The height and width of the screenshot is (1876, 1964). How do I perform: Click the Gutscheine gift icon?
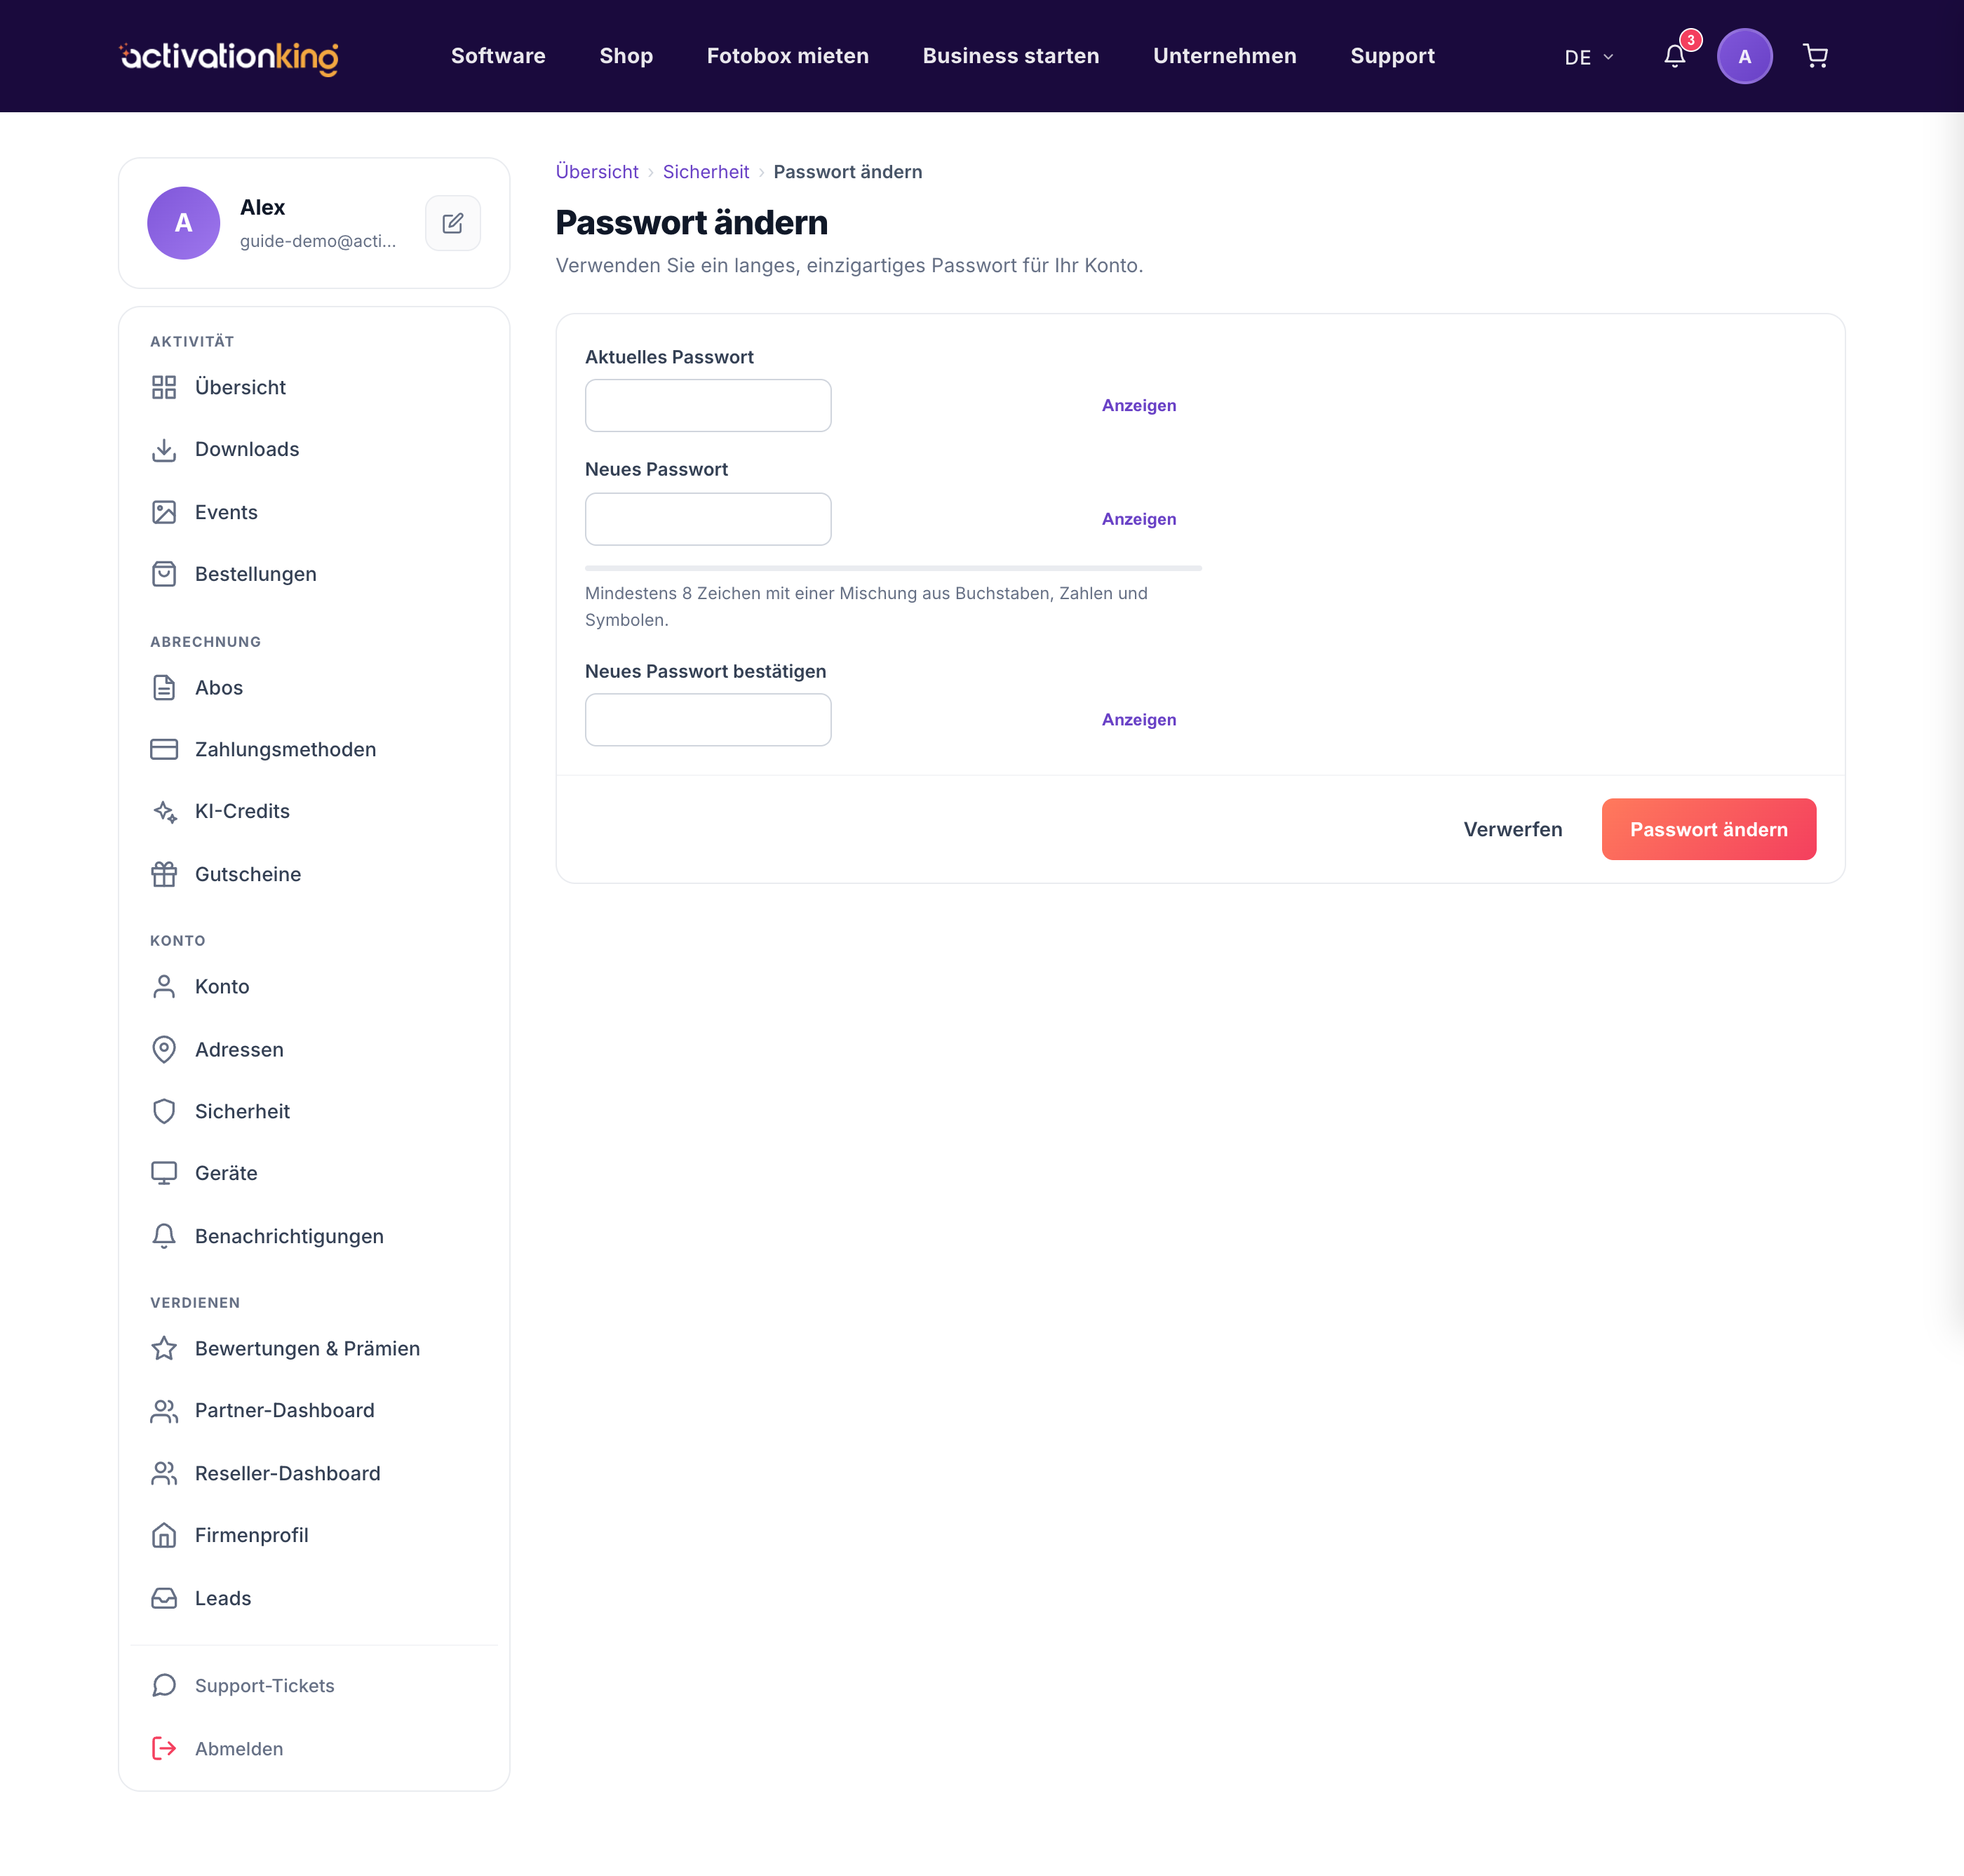pyautogui.click(x=164, y=874)
